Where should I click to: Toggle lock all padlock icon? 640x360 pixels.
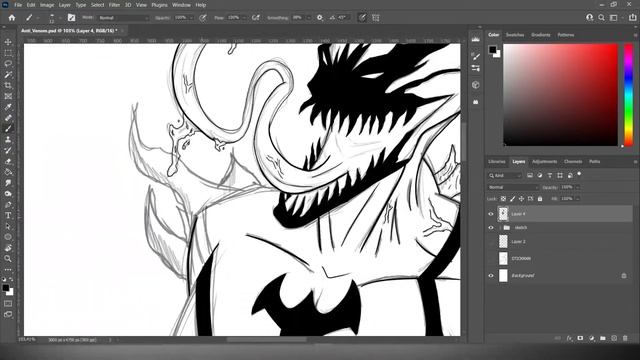coord(540,199)
